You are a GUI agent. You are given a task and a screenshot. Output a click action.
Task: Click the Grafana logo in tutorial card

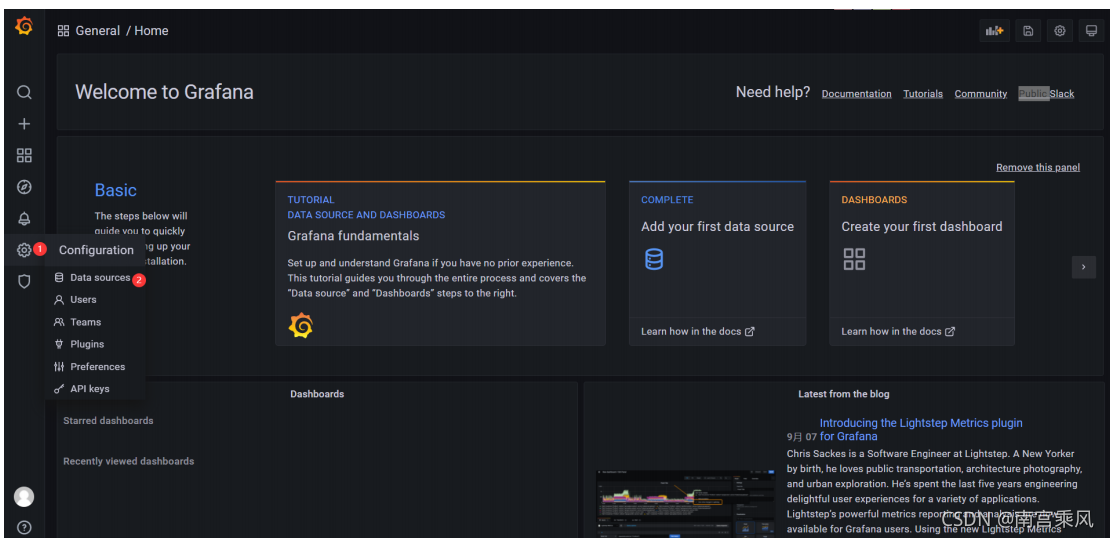click(x=301, y=326)
